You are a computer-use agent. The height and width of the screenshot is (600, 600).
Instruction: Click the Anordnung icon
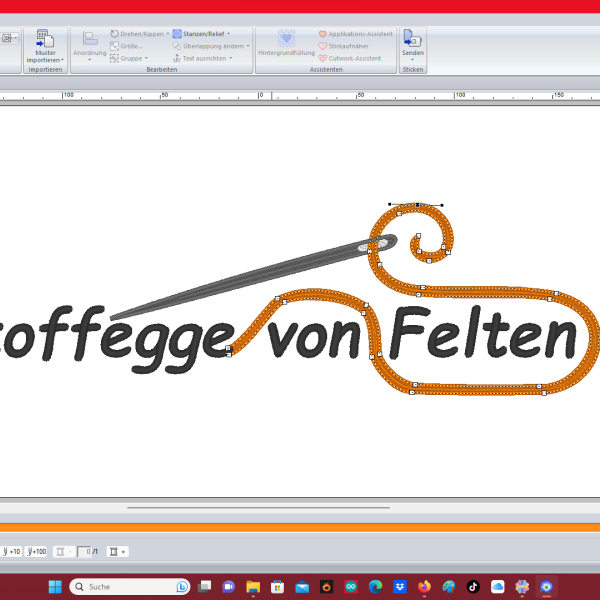(89, 40)
